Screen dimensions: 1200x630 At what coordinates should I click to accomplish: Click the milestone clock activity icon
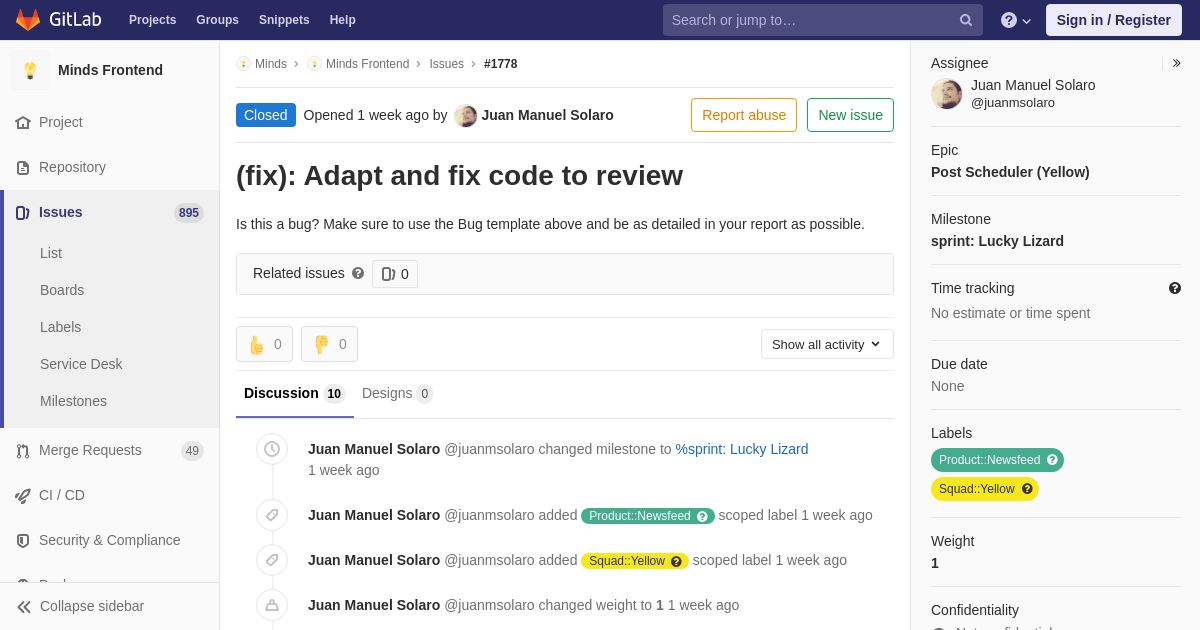tap(272, 449)
